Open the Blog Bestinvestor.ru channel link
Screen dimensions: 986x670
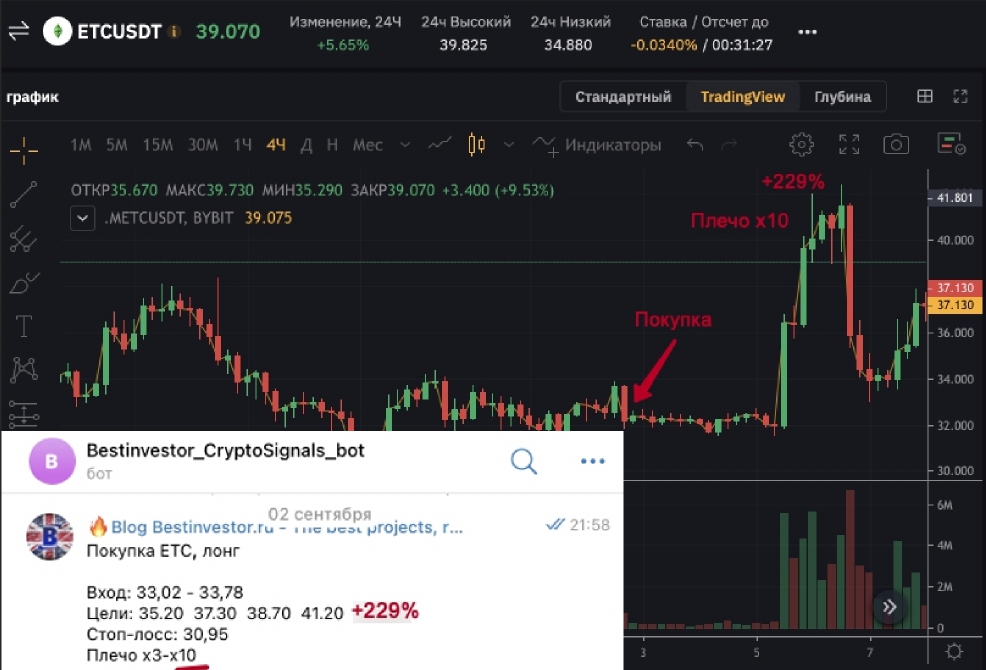(286, 527)
